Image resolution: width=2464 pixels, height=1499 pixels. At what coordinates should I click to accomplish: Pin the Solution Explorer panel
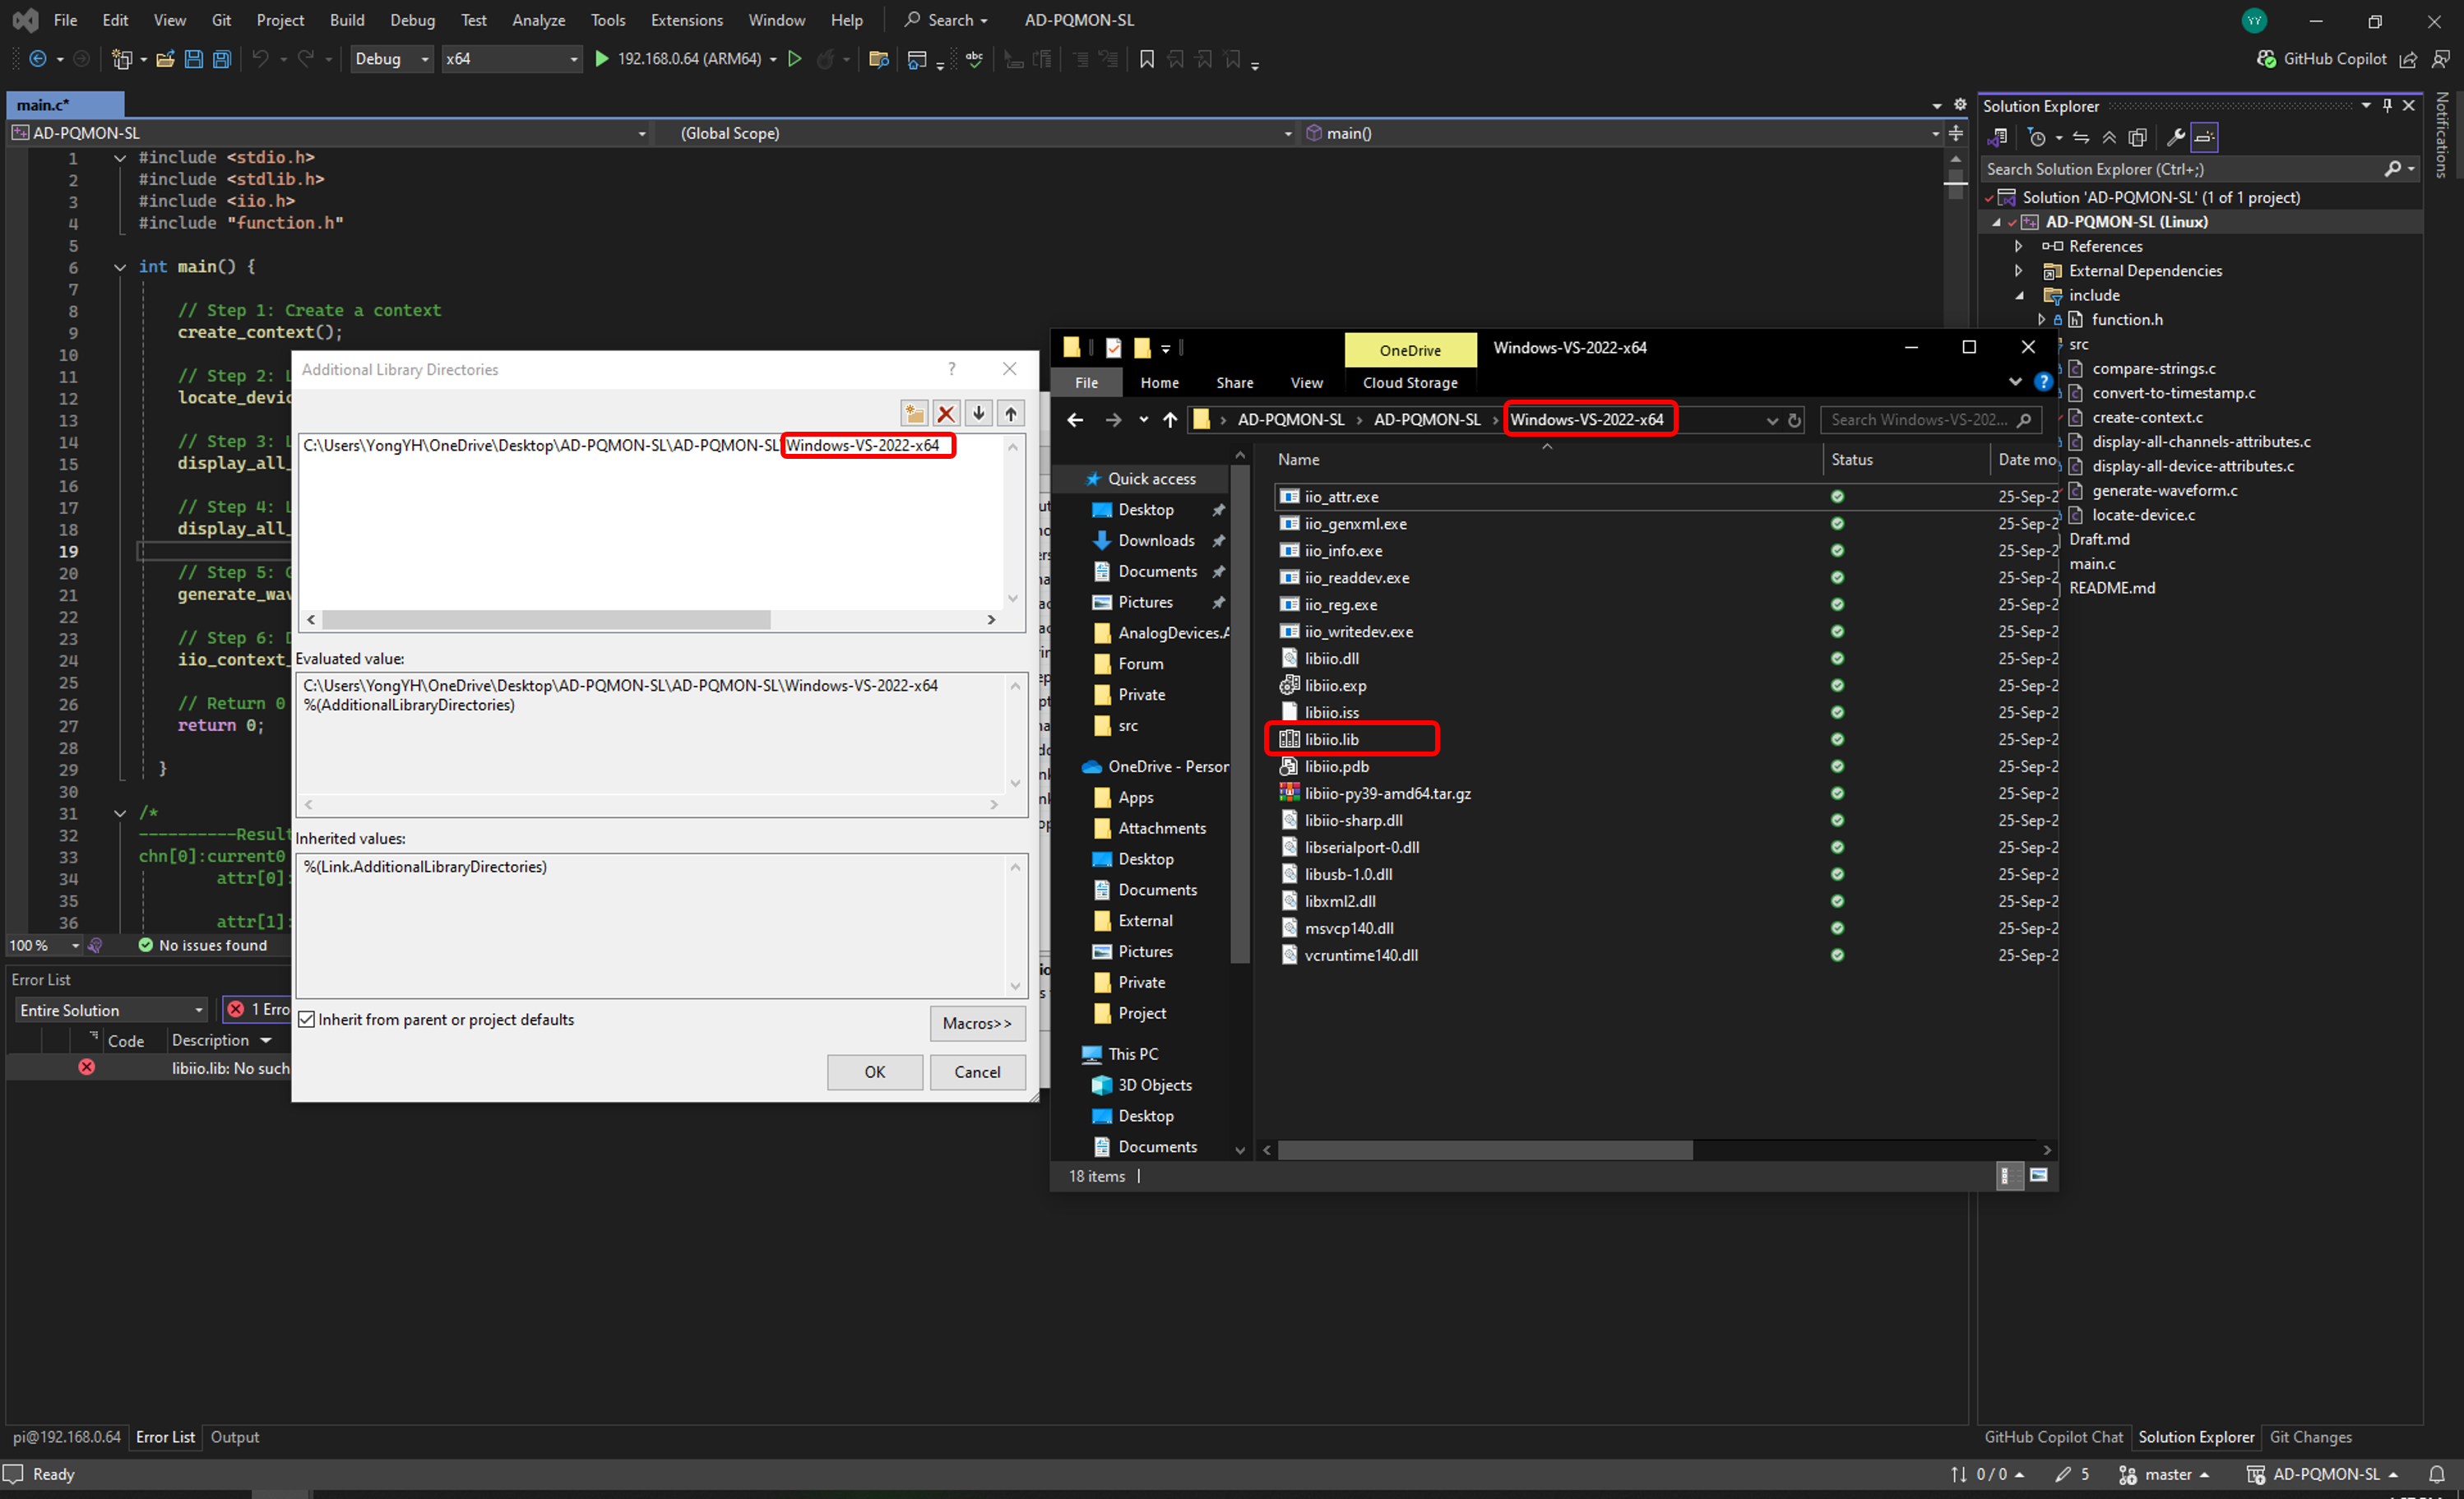click(2387, 106)
